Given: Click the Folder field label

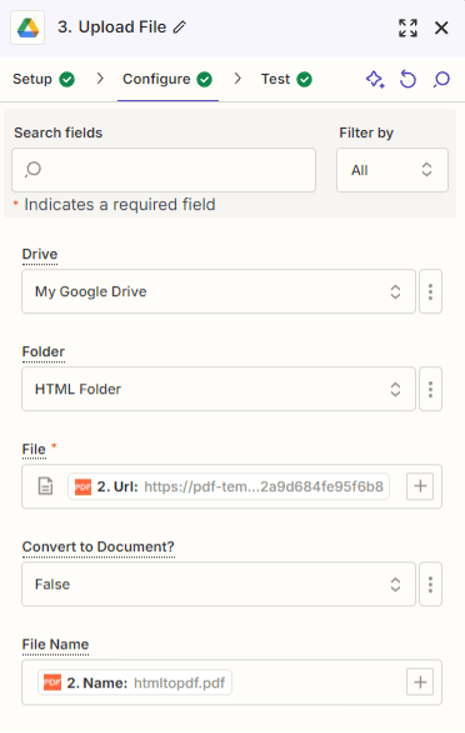Looking at the screenshot, I should click(x=43, y=352).
